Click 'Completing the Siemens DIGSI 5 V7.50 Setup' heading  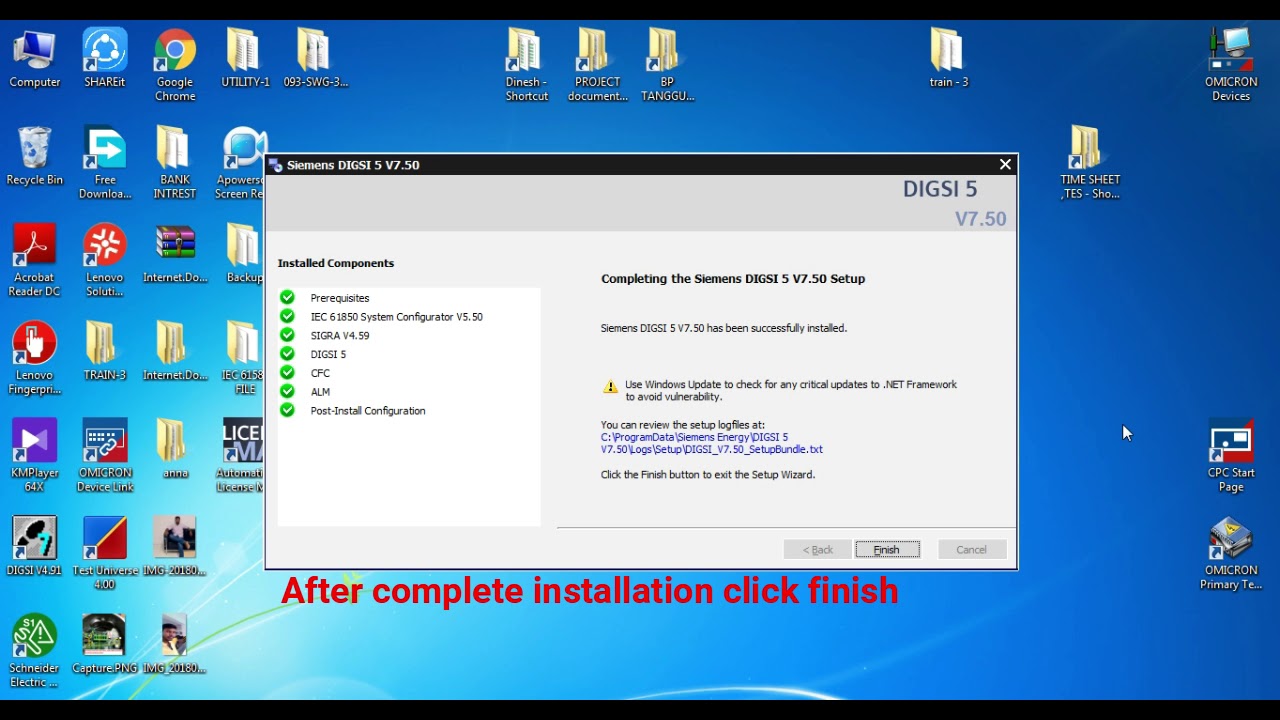tap(733, 279)
